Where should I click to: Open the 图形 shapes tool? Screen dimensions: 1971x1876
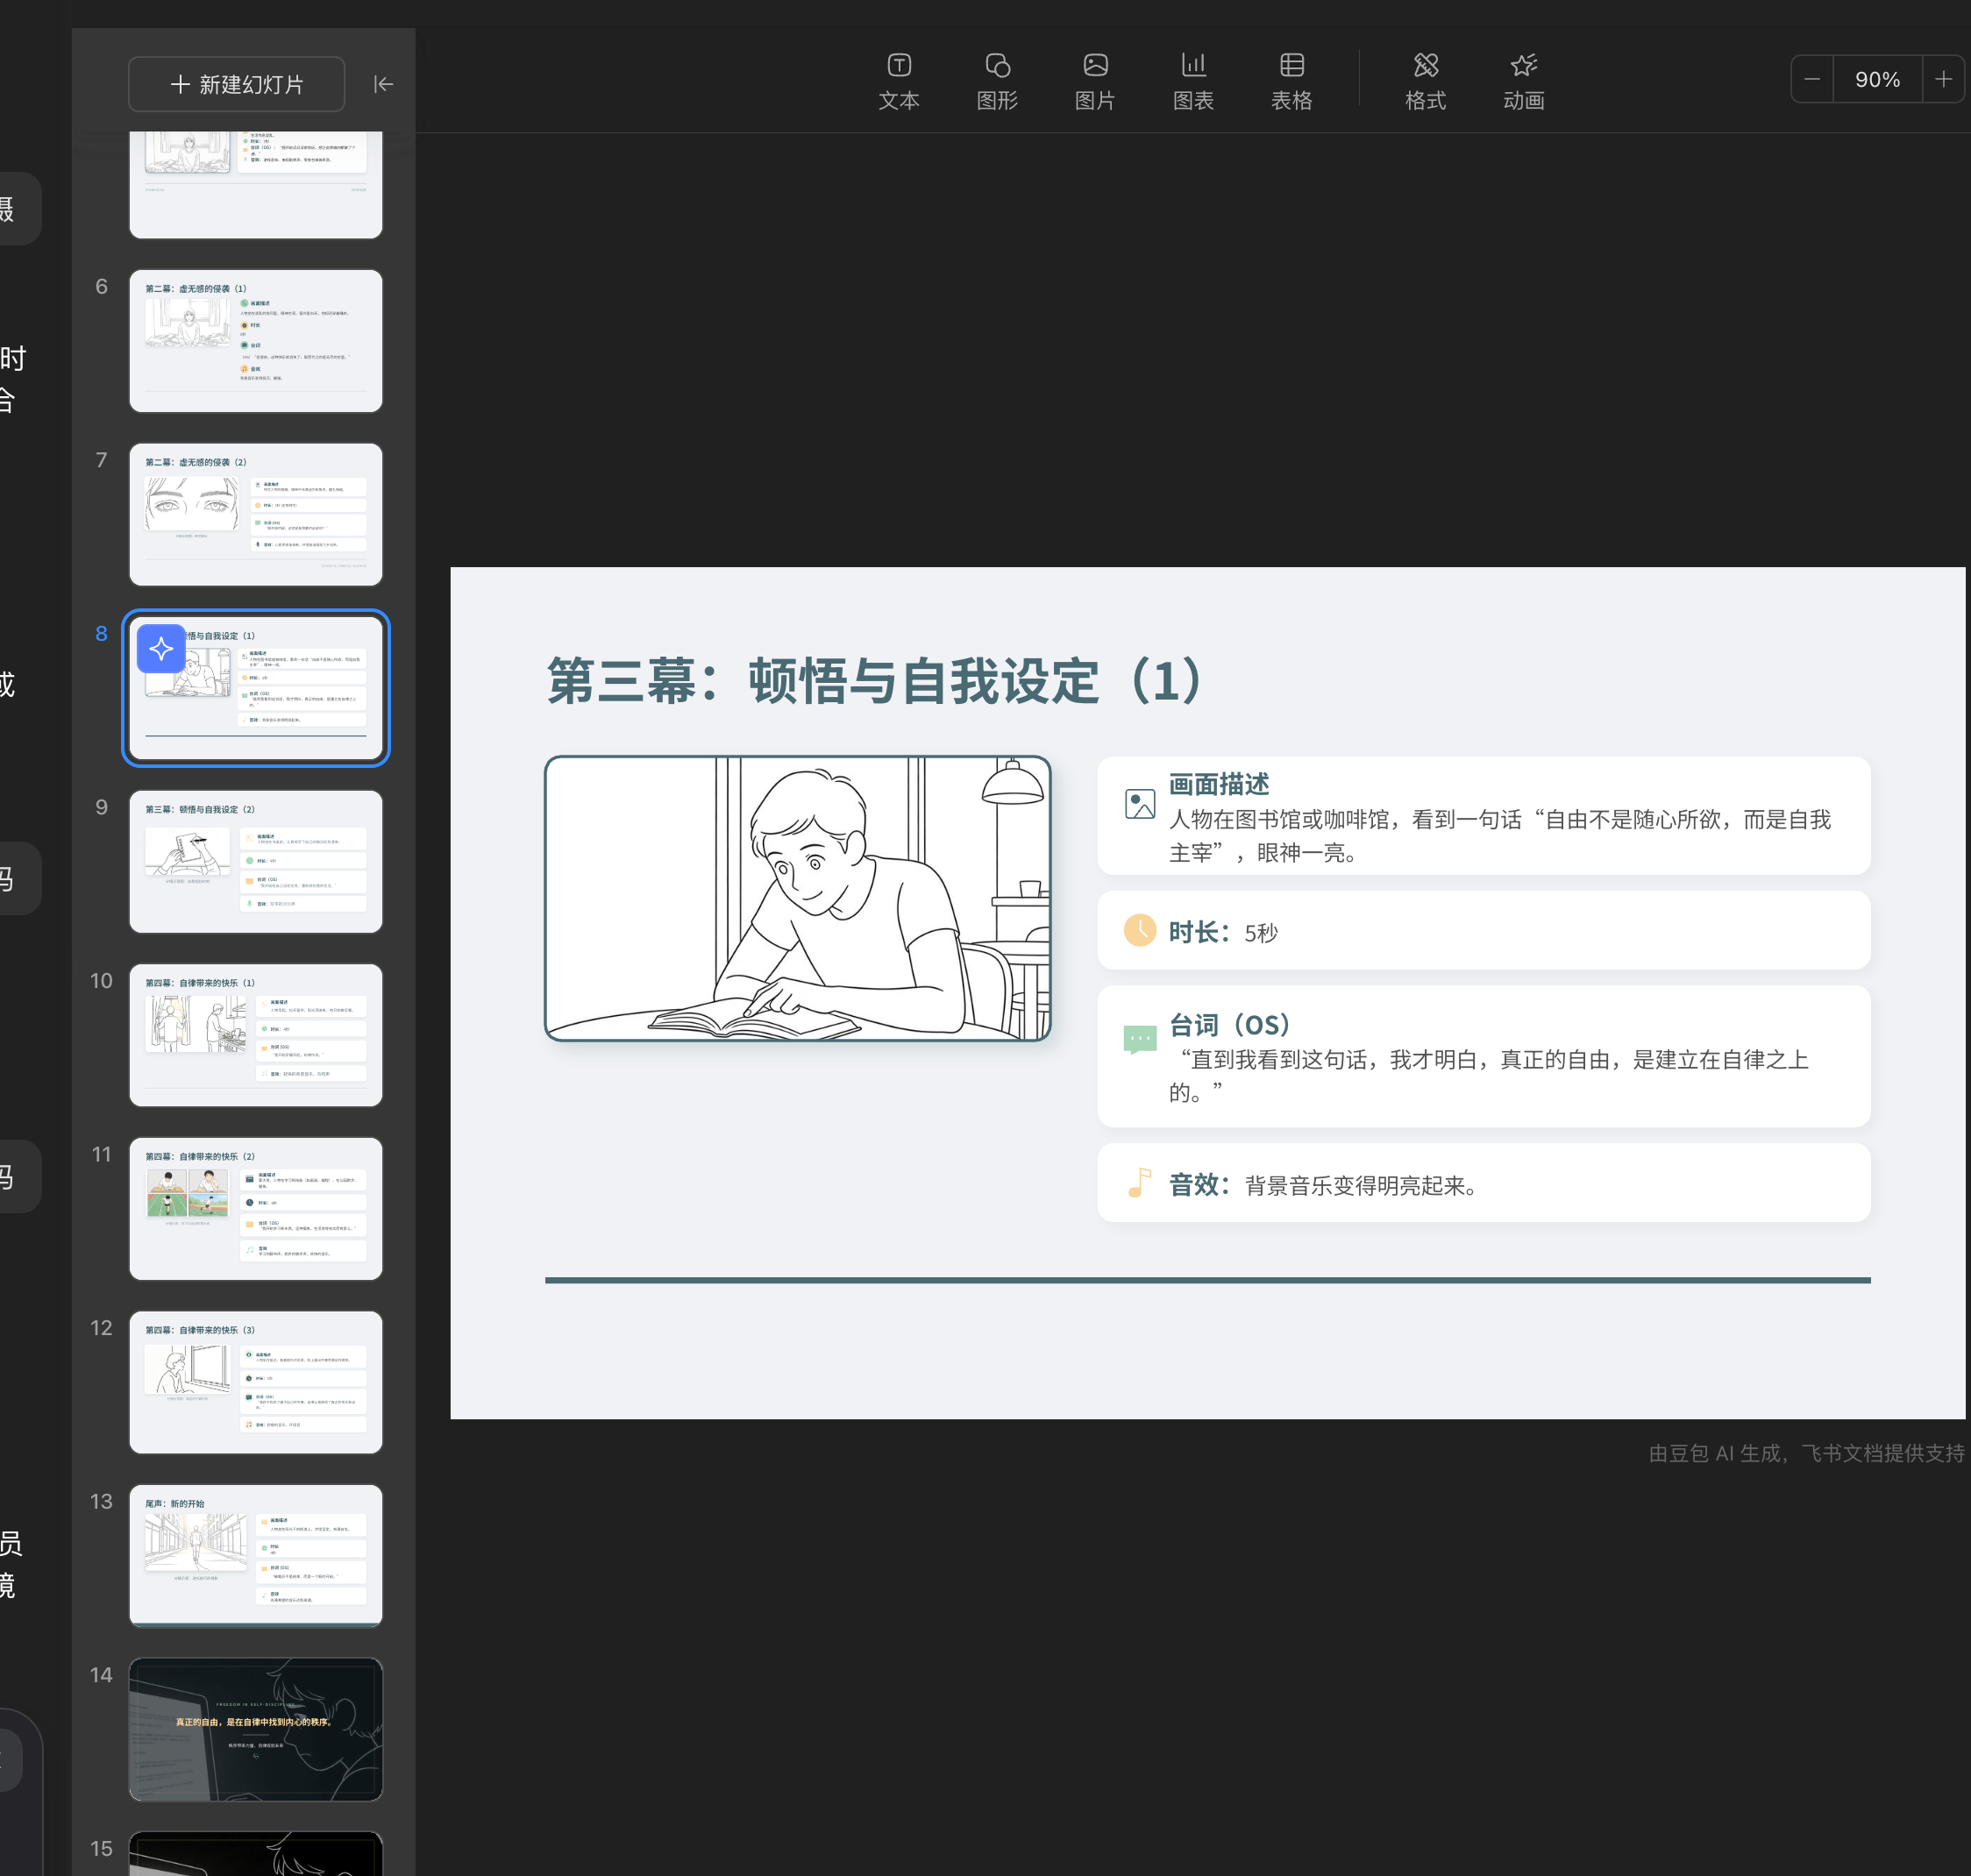996,80
